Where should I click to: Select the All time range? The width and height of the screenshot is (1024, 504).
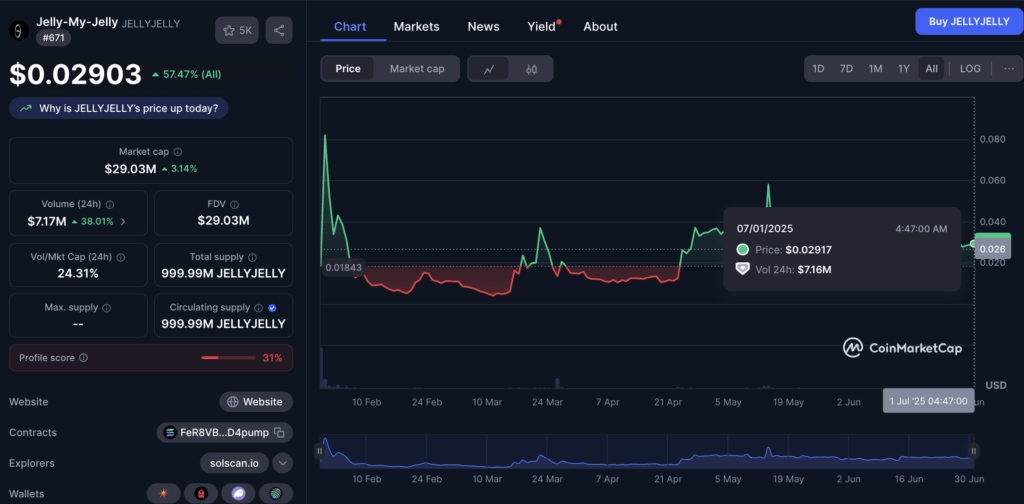(x=931, y=69)
